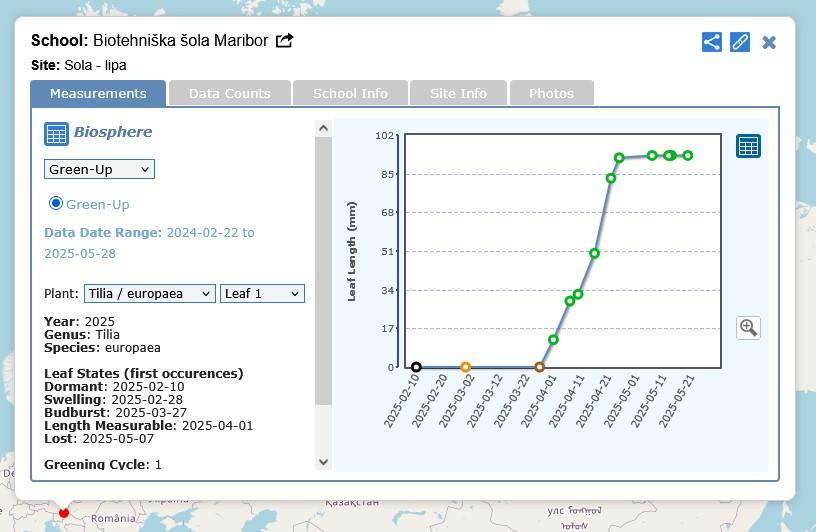The height and width of the screenshot is (532, 816).
Task: Open the data table icon beside chart
Action: 748,146
